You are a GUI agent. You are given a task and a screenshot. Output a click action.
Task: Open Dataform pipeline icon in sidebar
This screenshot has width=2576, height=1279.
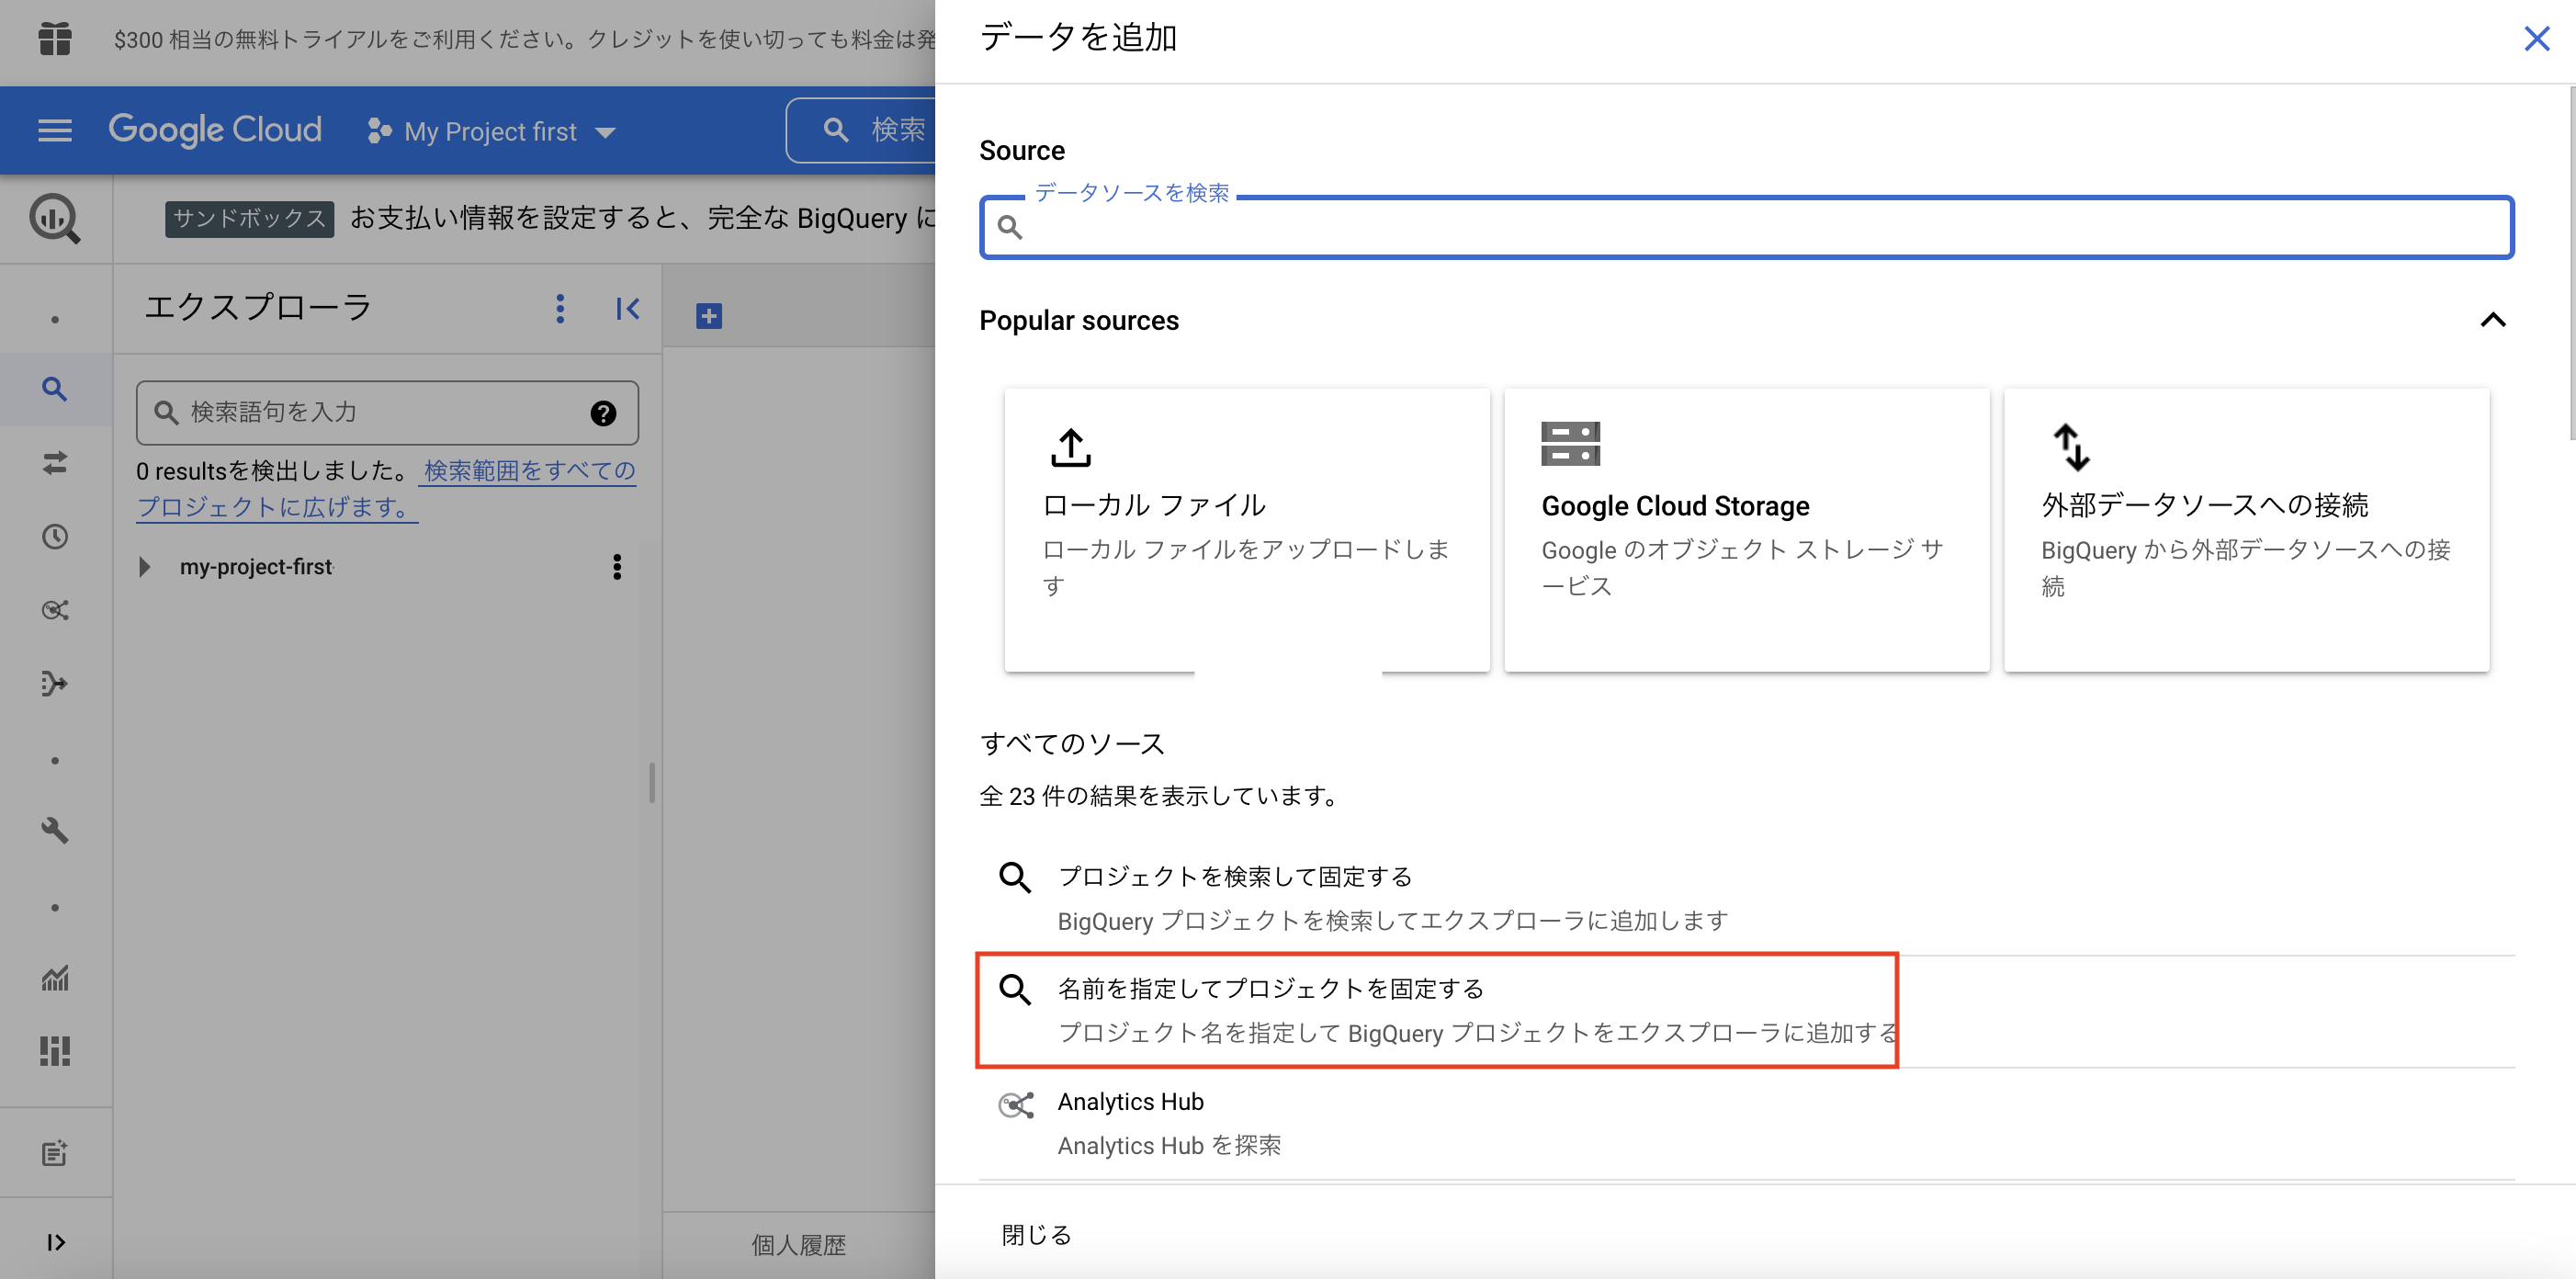tap(55, 684)
